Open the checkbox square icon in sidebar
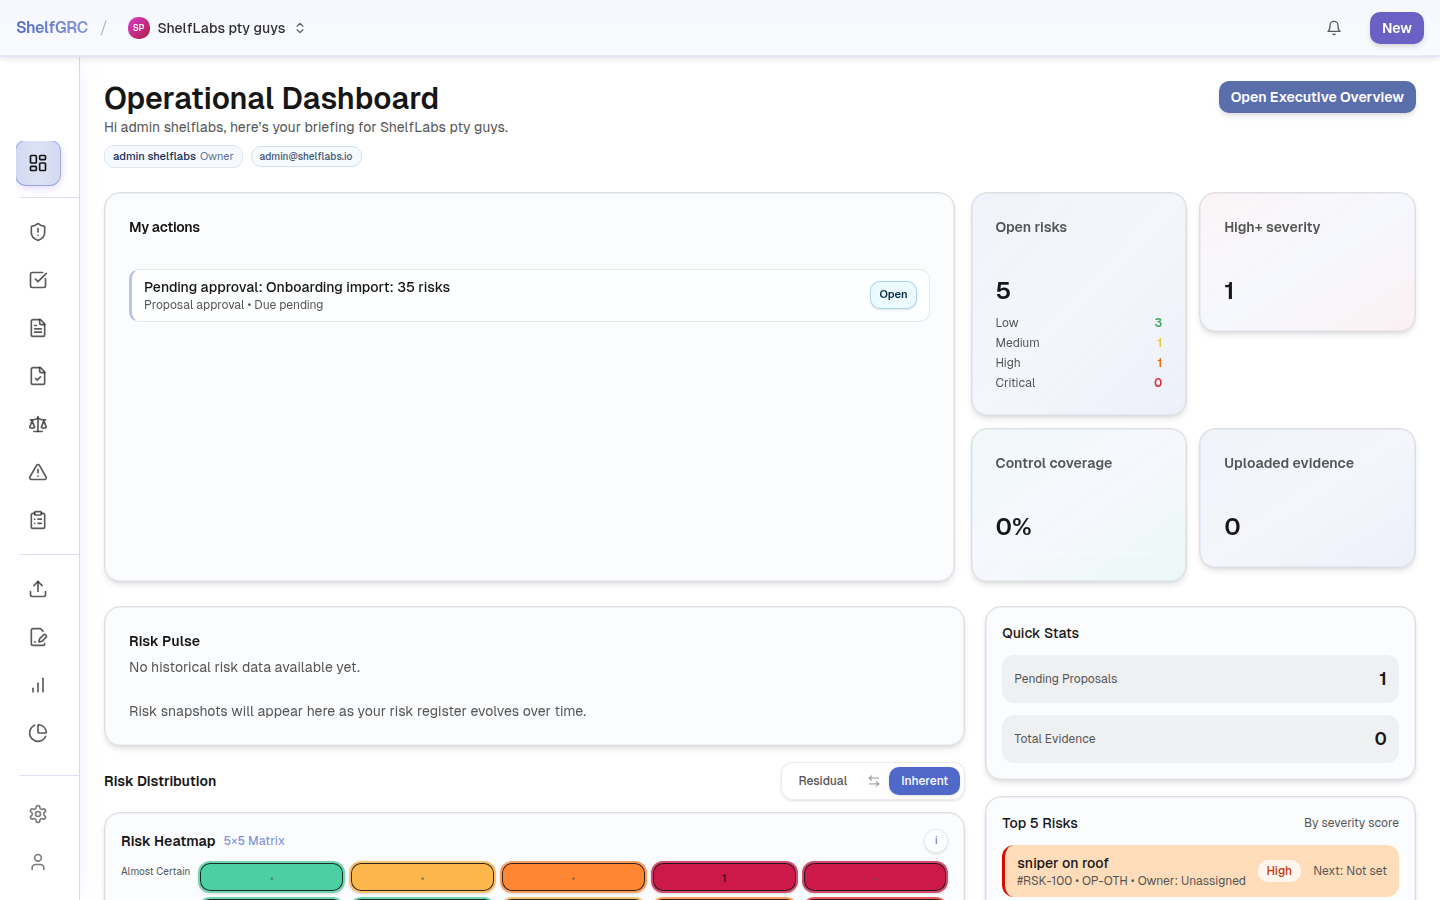 click(38, 280)
